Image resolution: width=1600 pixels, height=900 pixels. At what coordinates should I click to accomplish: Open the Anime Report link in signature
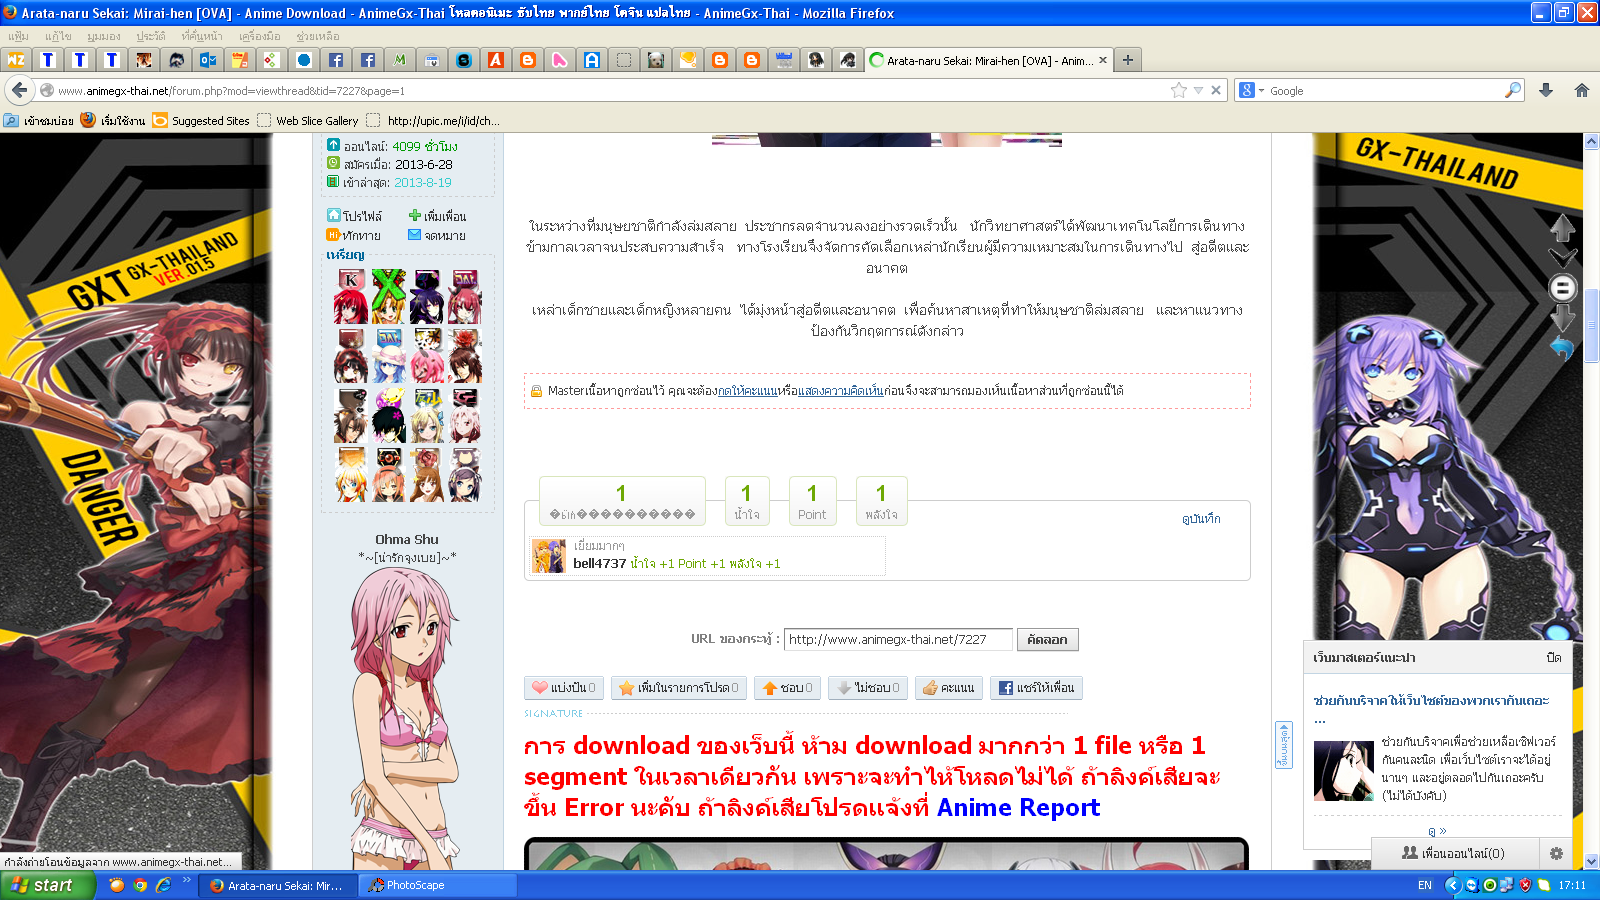[1018, 807]
